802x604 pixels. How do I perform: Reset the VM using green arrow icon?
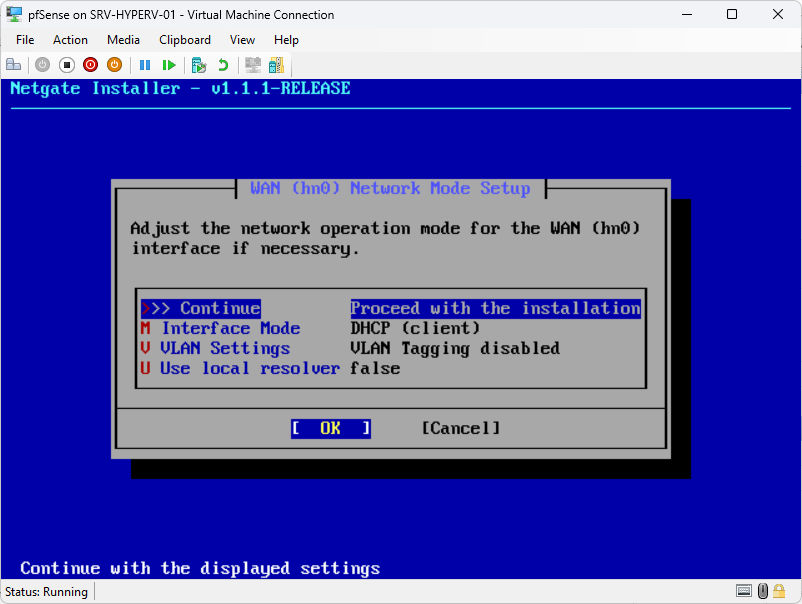tap(170, 64)
